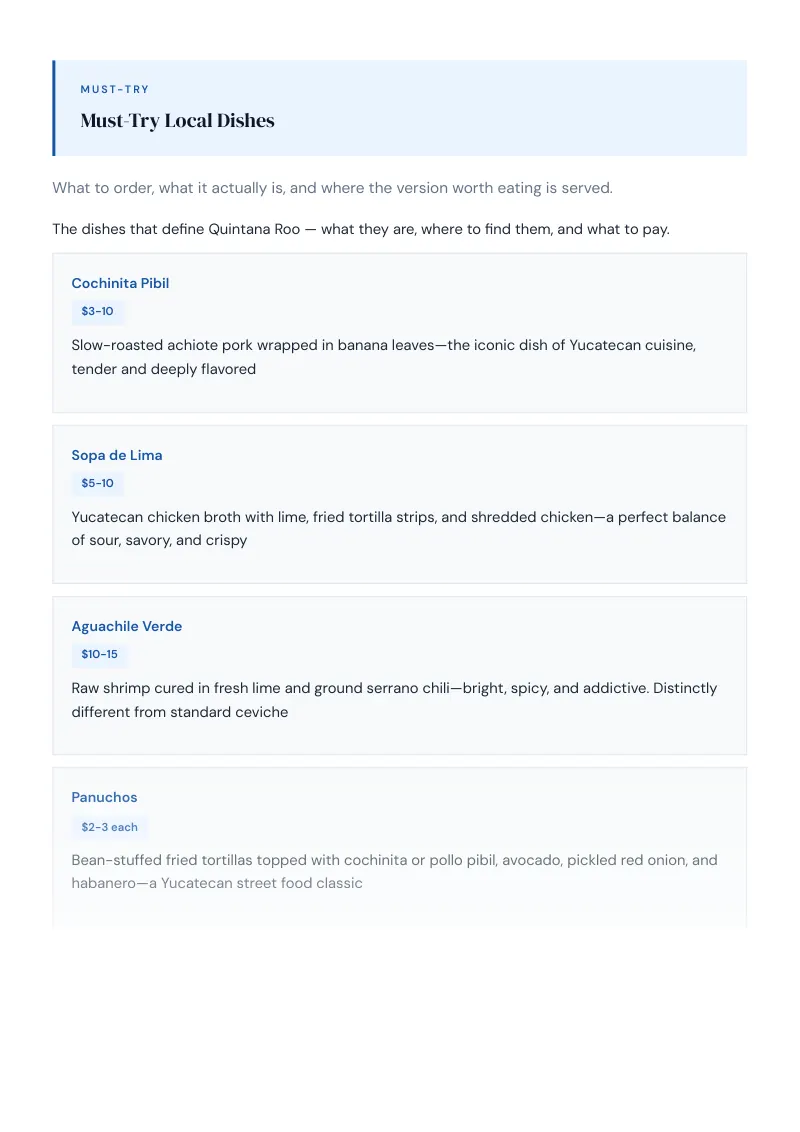
Task: Click the $5-10 price tag
Action: [x=97, y=483]
